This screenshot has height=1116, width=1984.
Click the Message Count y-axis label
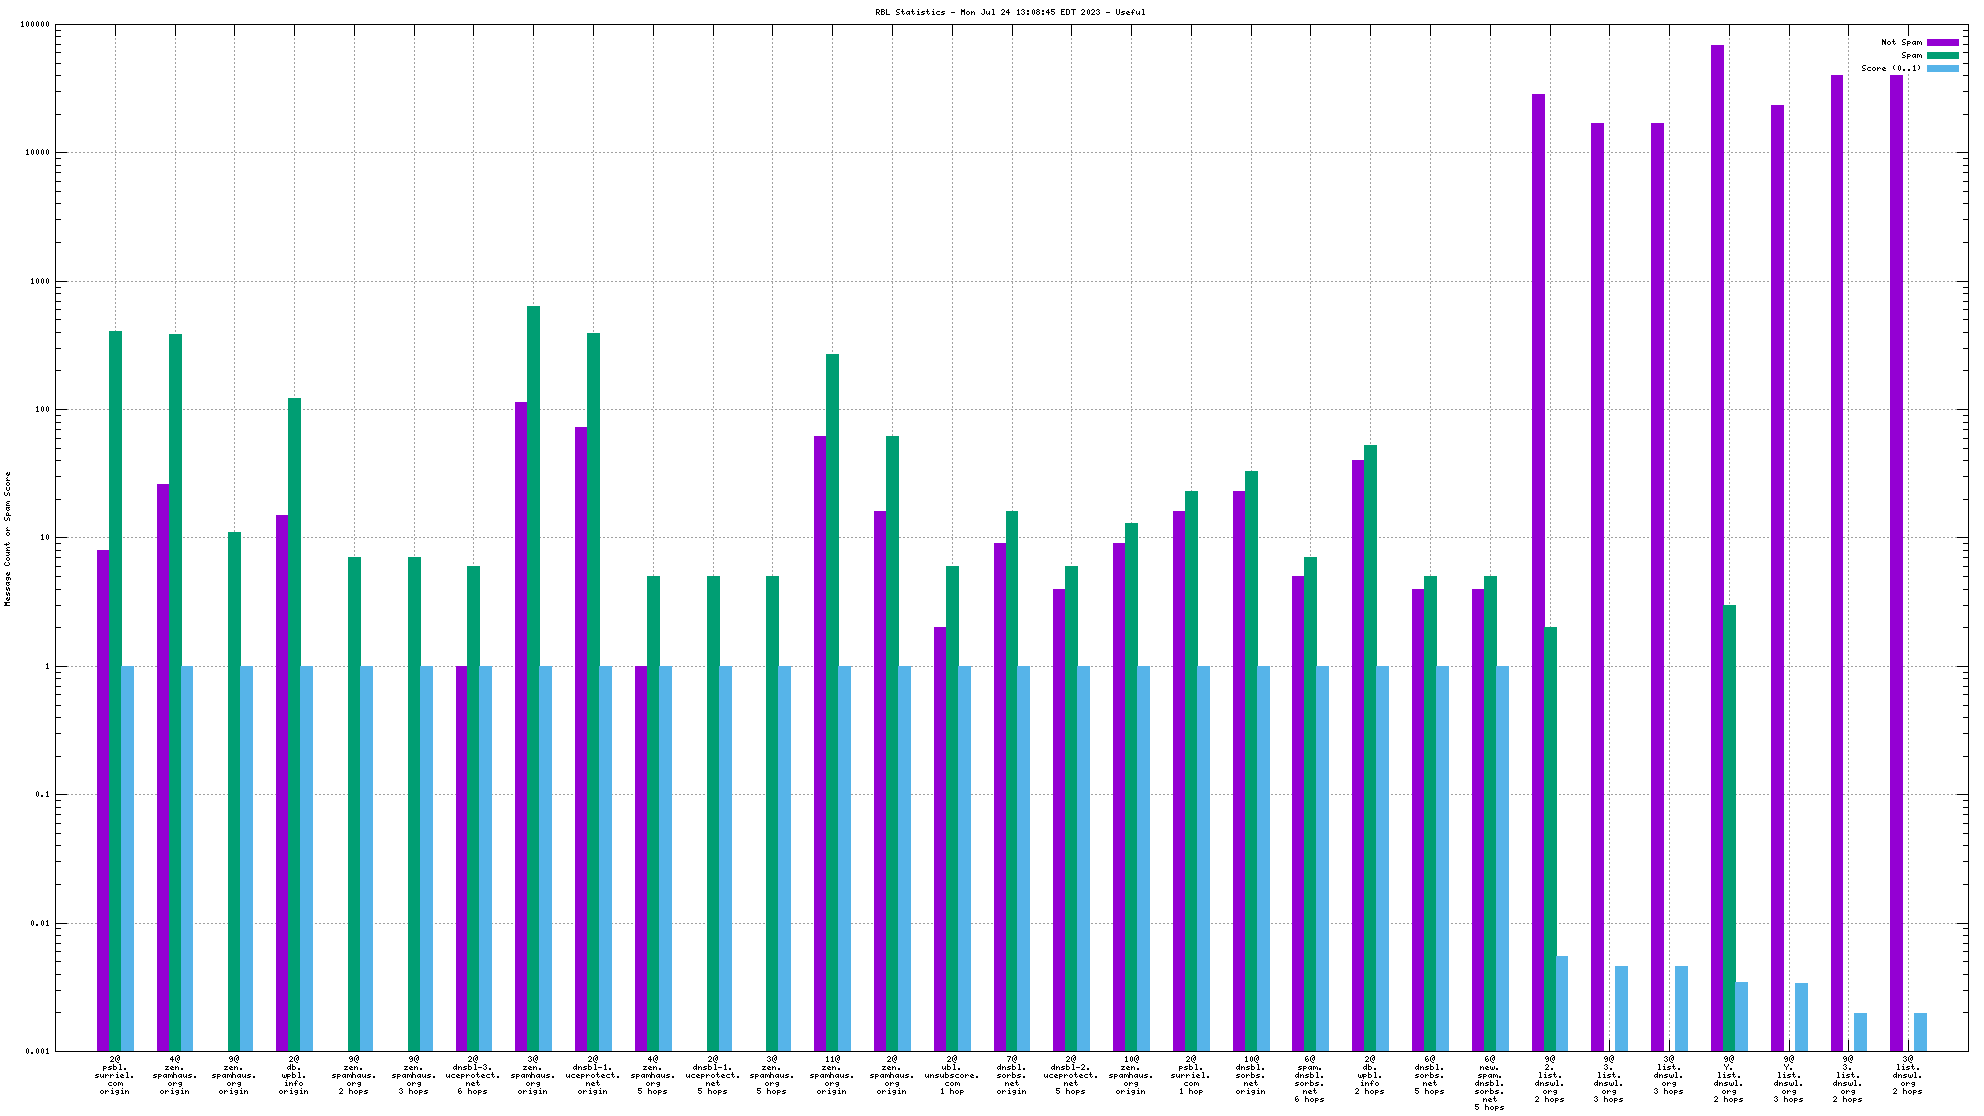tap(8, 539)
